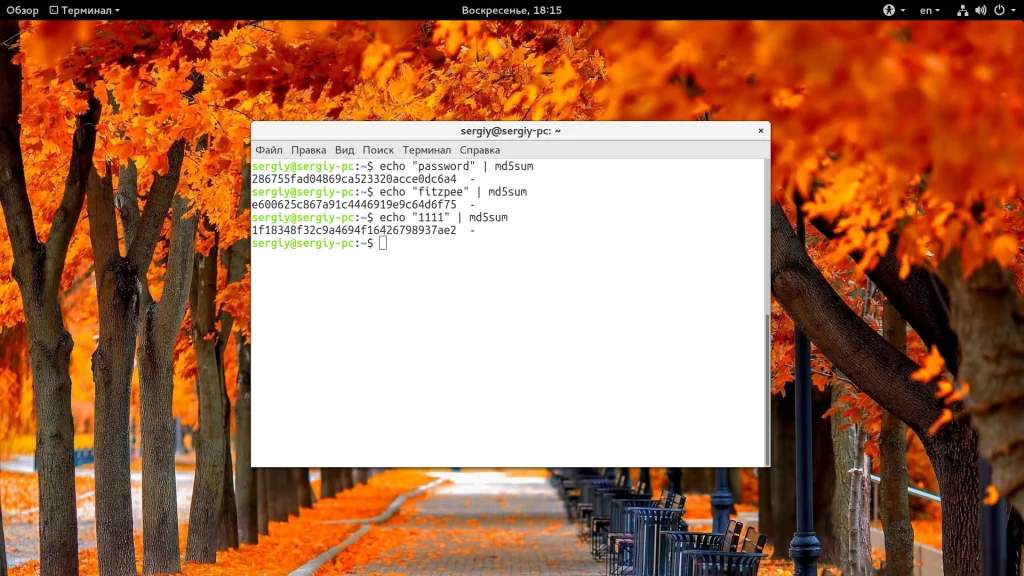Open the Поиск menu
This screenshot has height=576, width=1024.
pos(378,150)
